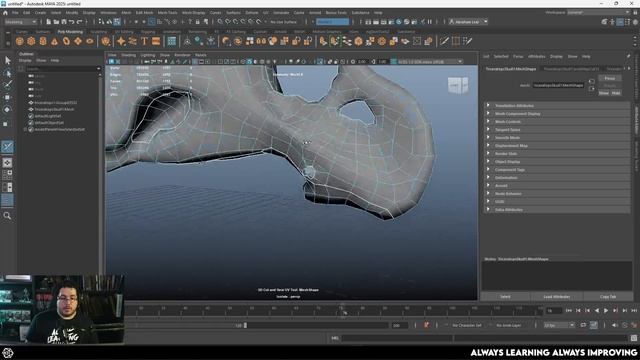Image resolution: width=640 pixels, height=360 pixels.
Task: Select the highlighted last-used tool in toolbox
Action: [7, 147]
